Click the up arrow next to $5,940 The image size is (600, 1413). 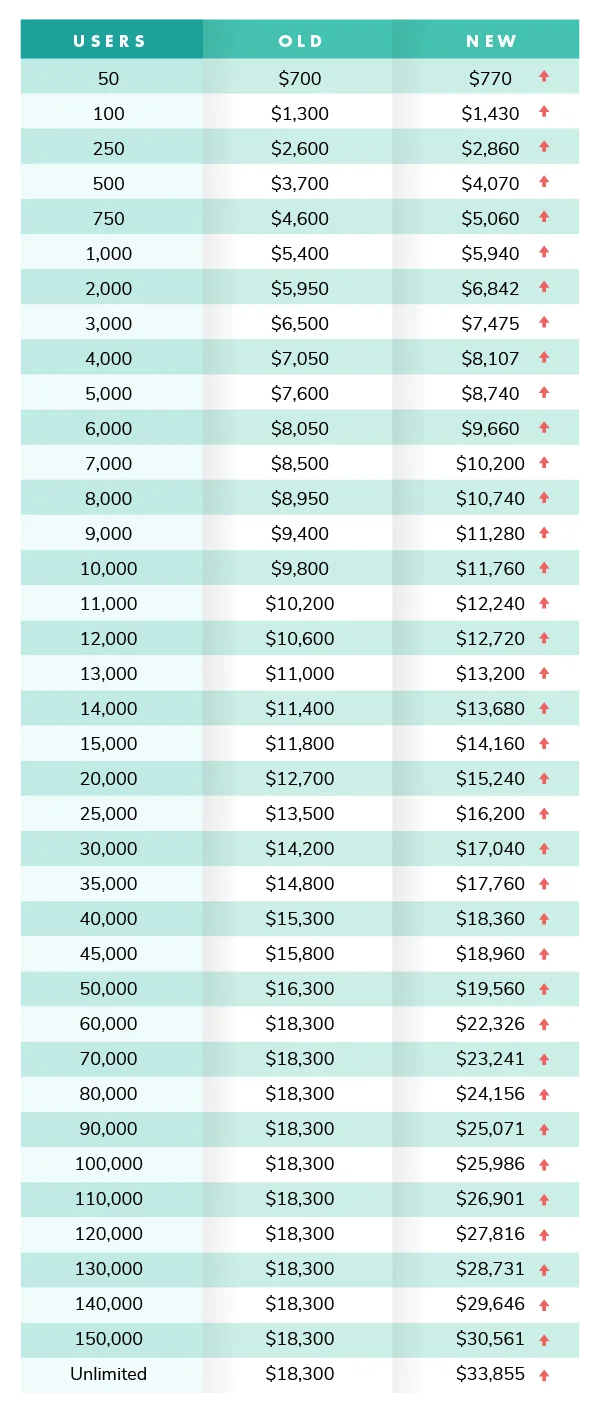(544, 252)
